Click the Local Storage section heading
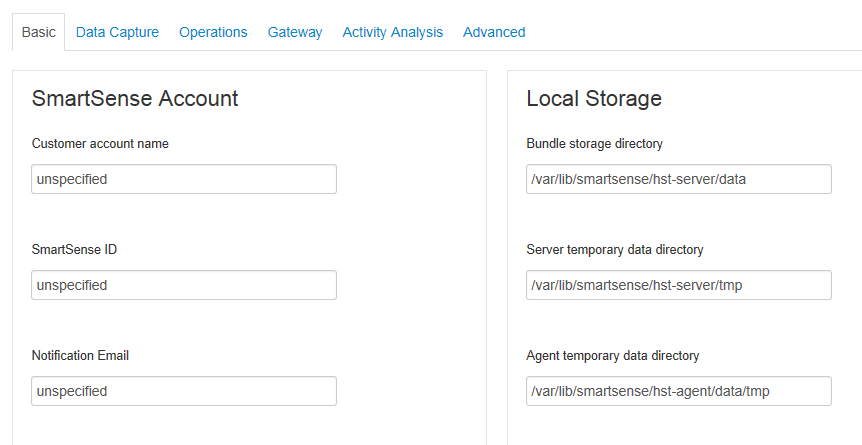The height and width of the screenshot is (445, 862). [x=594, y=98]
